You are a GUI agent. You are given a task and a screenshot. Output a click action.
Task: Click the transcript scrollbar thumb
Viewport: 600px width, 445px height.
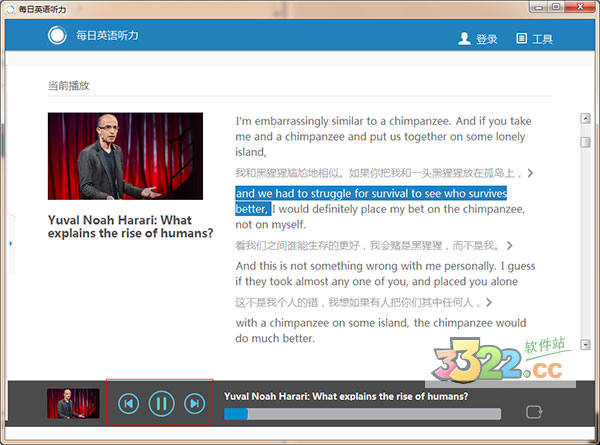(585, 142)
